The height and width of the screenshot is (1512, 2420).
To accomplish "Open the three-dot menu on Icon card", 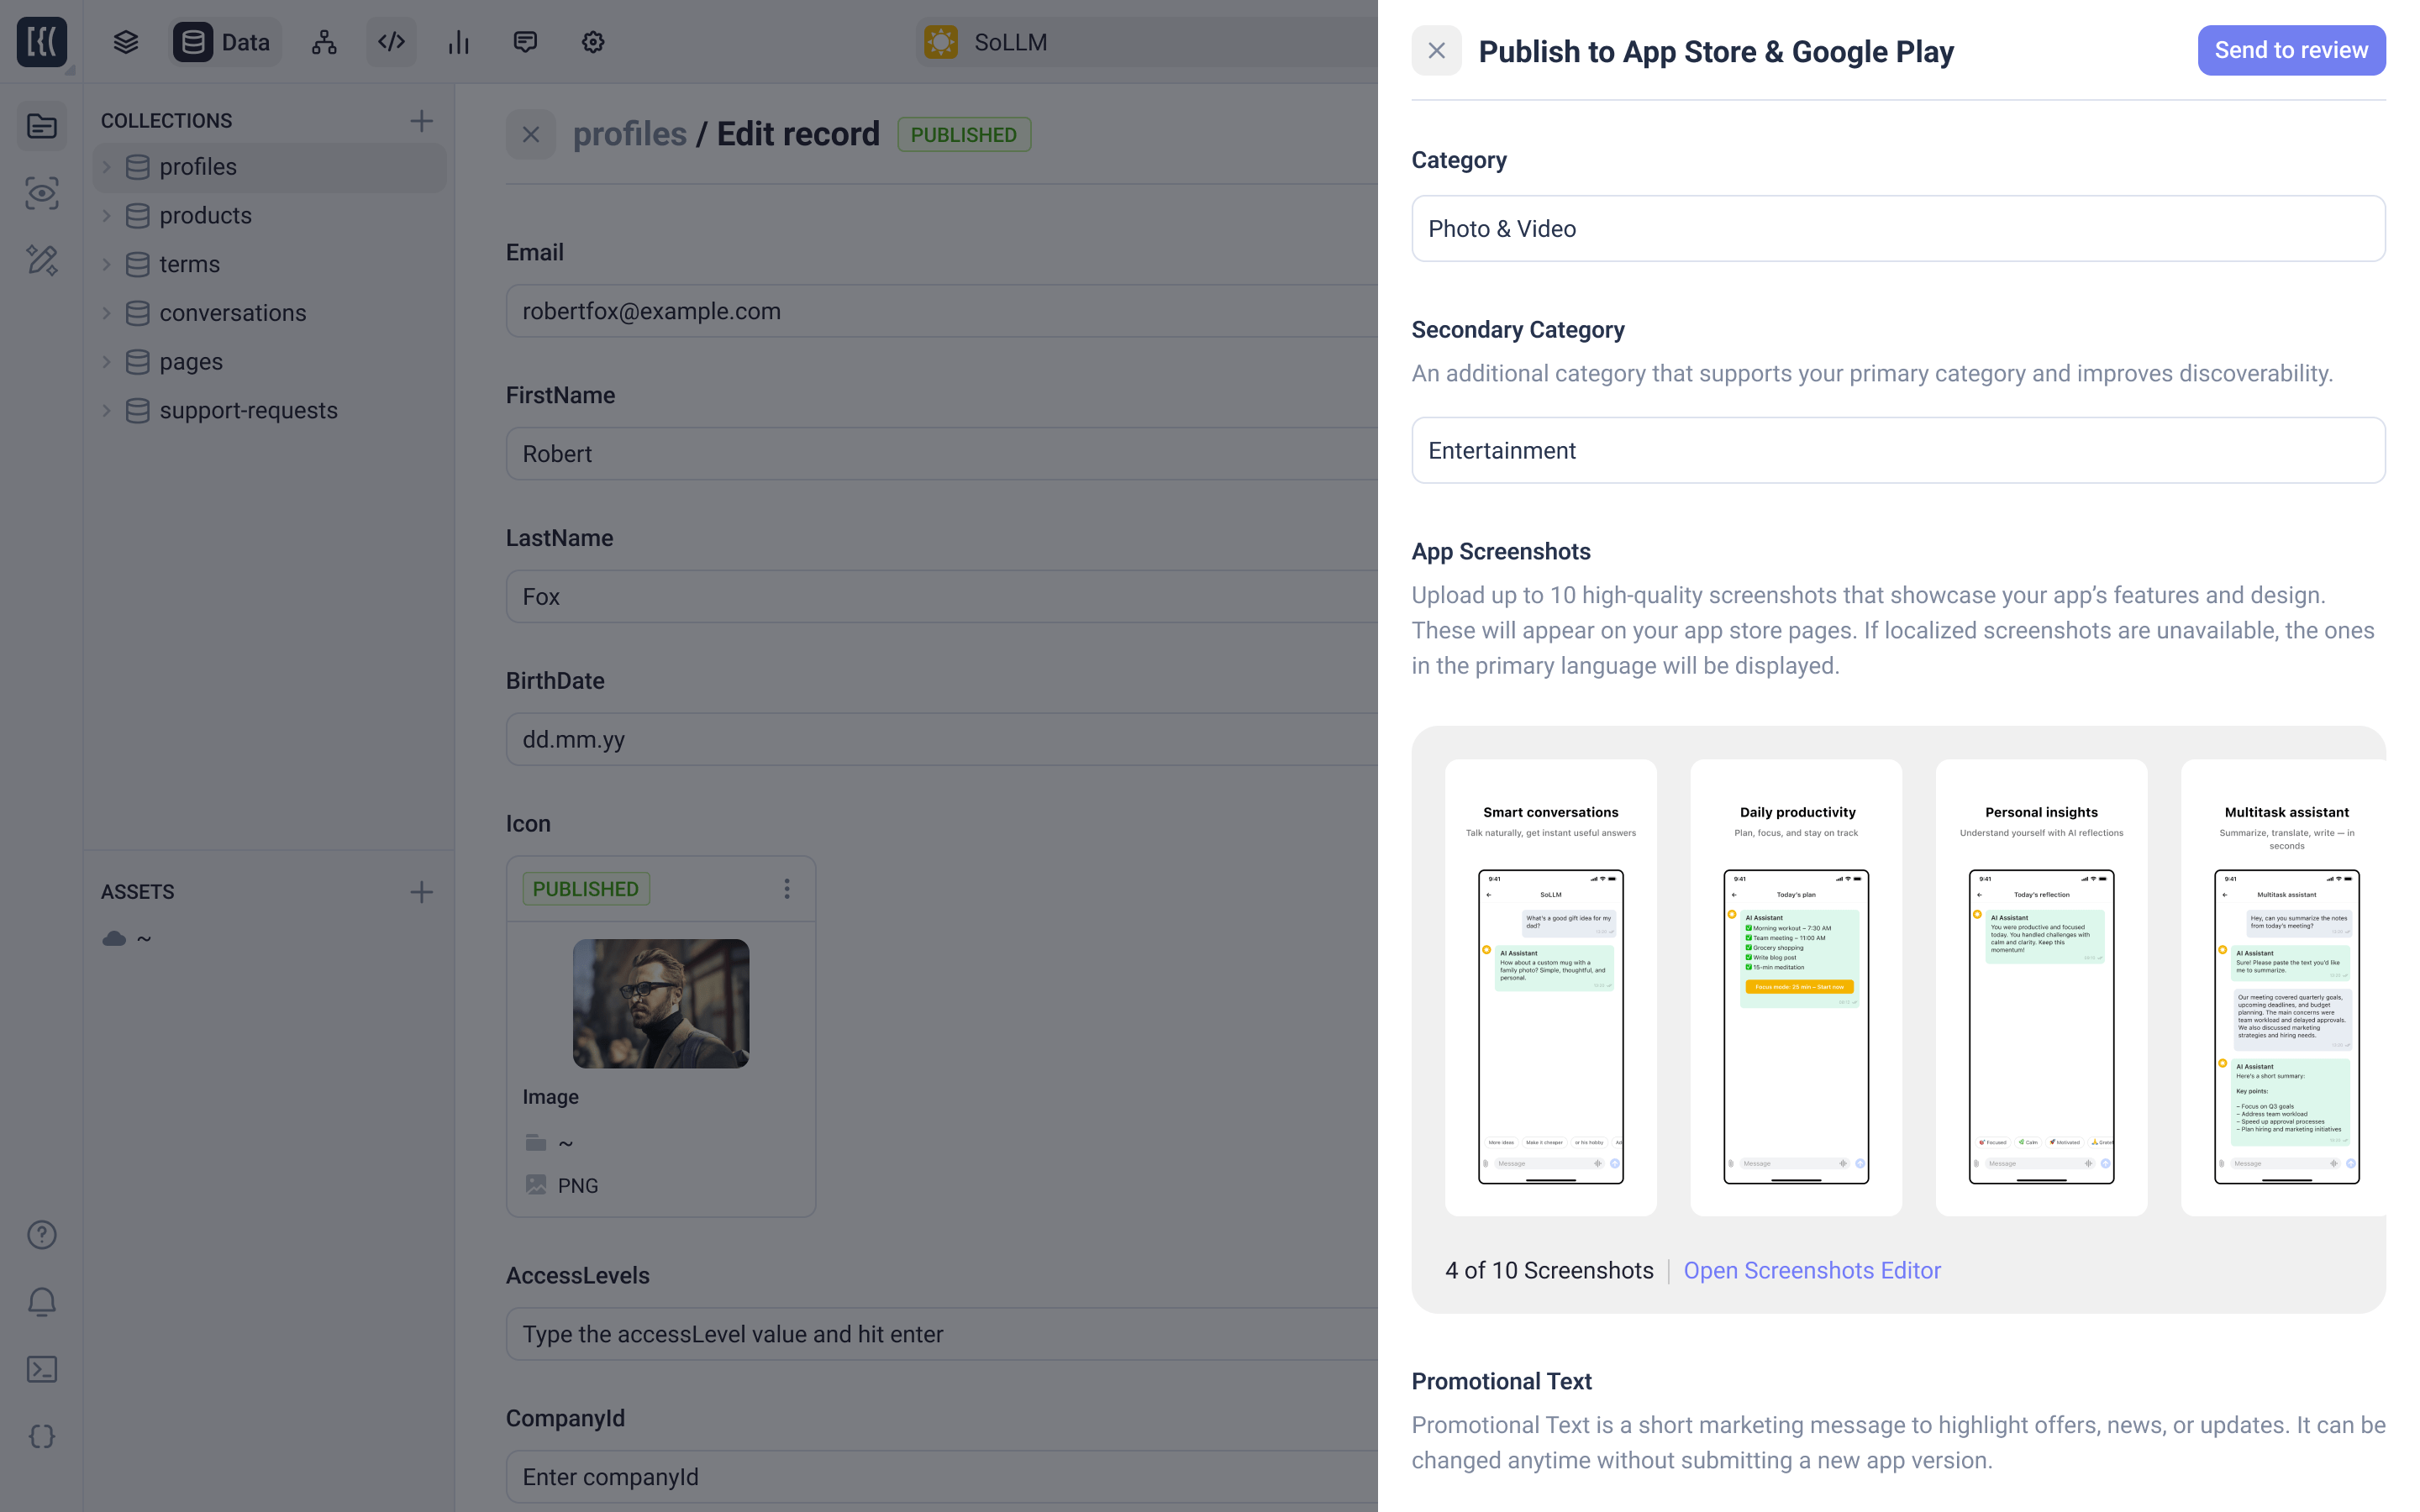I will click(787, 889).
